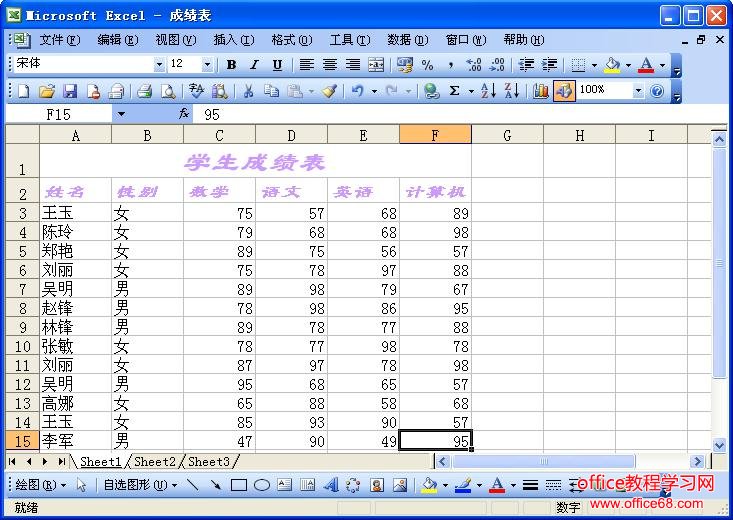Open the 数据 (Data) menu
Image resolution: width=733 pixels, height=520 pixels.
pos(408,40)
